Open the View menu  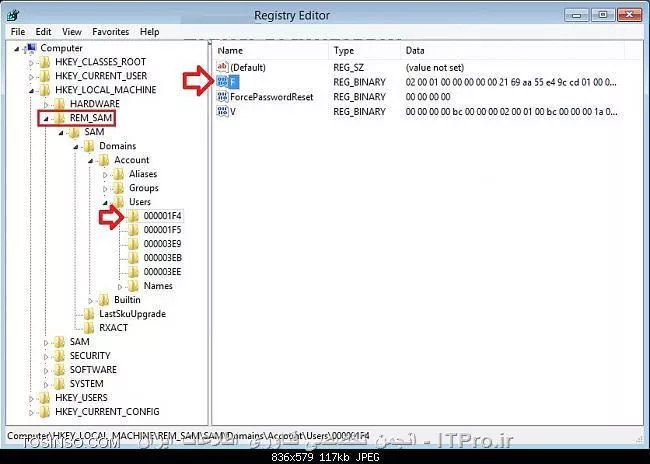72,32
